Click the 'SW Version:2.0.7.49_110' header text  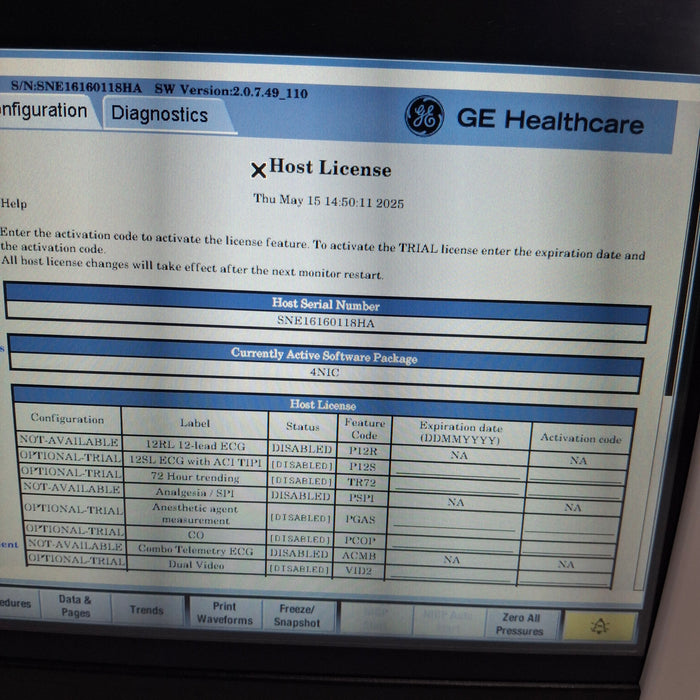[231, 91]
